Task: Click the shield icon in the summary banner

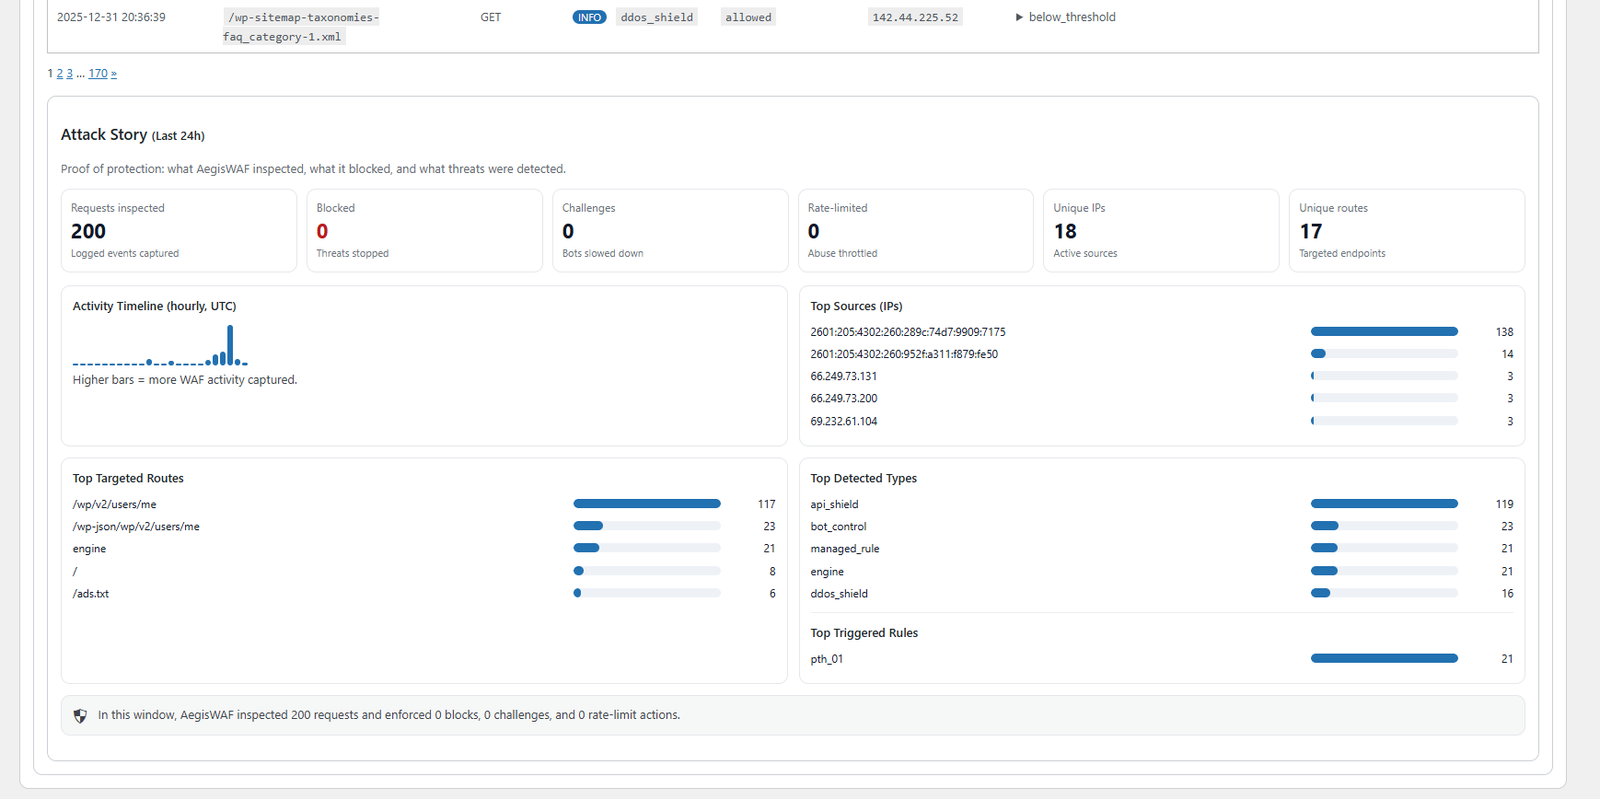Action: coord(80,716)
